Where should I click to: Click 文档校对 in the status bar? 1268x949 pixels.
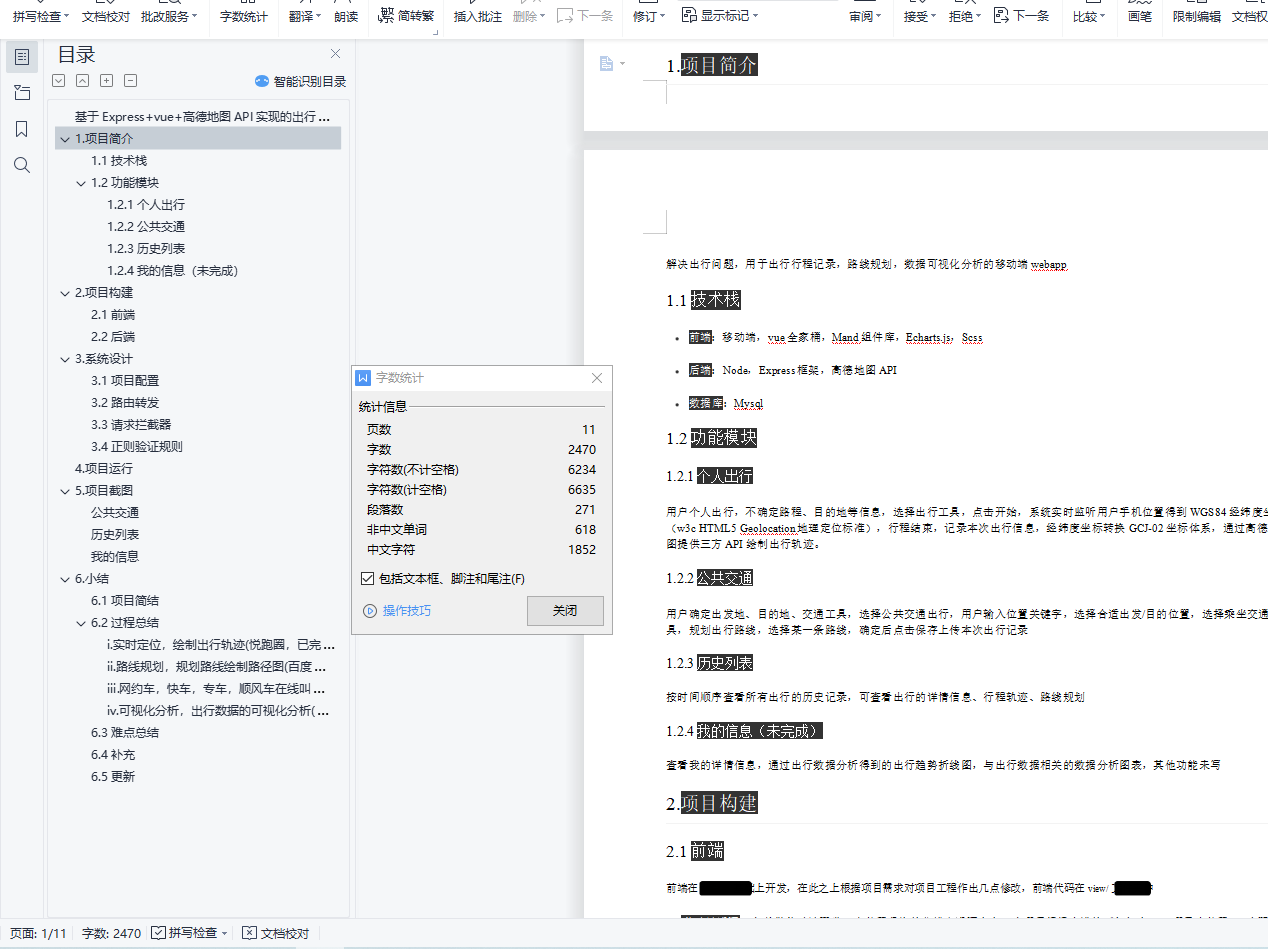(277, 933)
